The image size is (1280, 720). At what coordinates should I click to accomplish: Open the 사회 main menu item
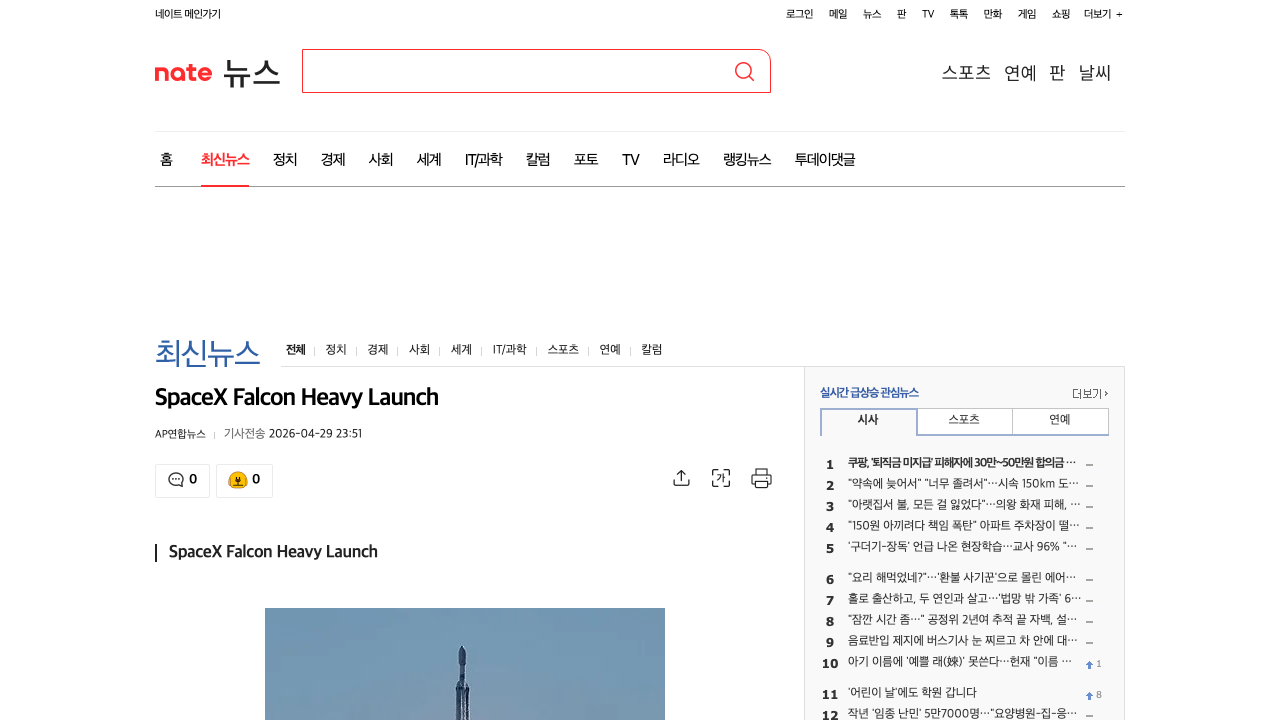381,159
